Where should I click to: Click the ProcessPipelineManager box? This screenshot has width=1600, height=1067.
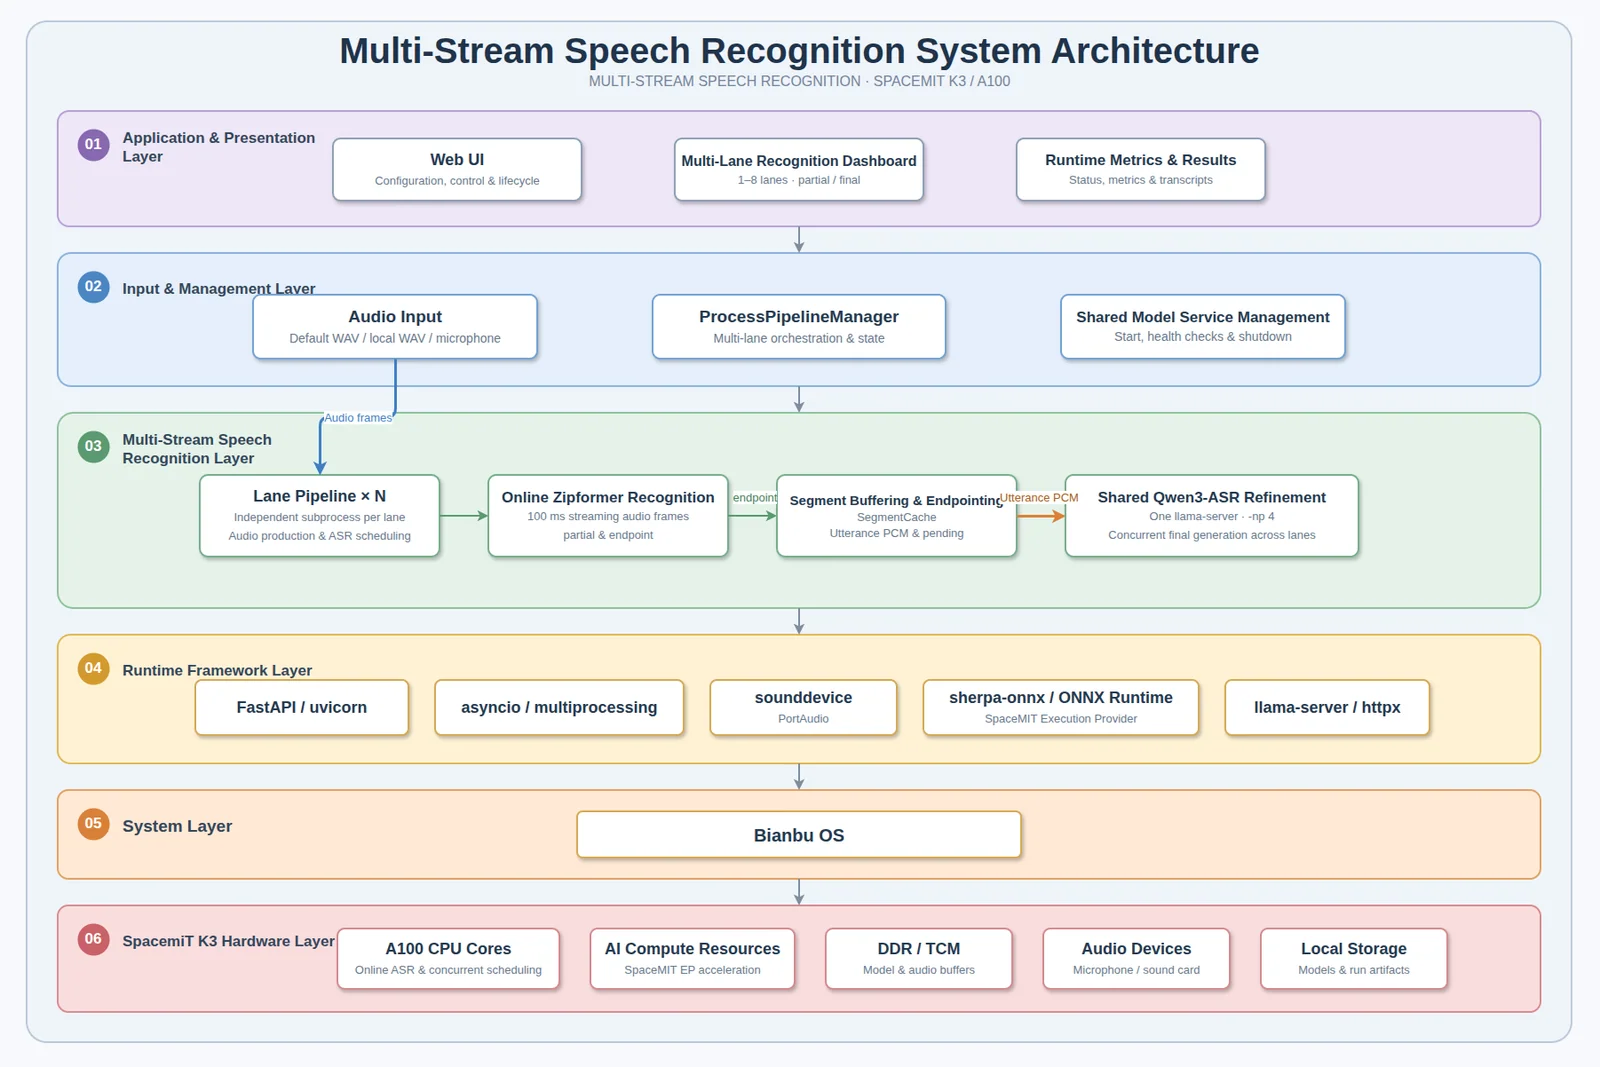pyautogui.click(x=799, y=326)
